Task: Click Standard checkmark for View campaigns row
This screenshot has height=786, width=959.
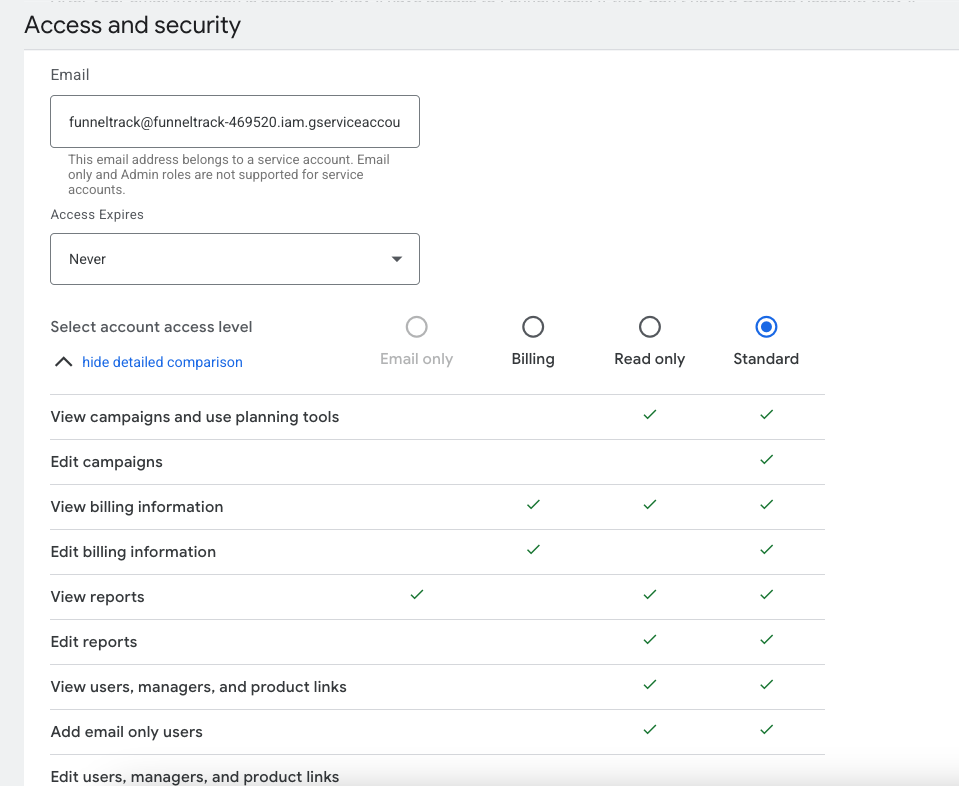Action: tap(766, 415)
